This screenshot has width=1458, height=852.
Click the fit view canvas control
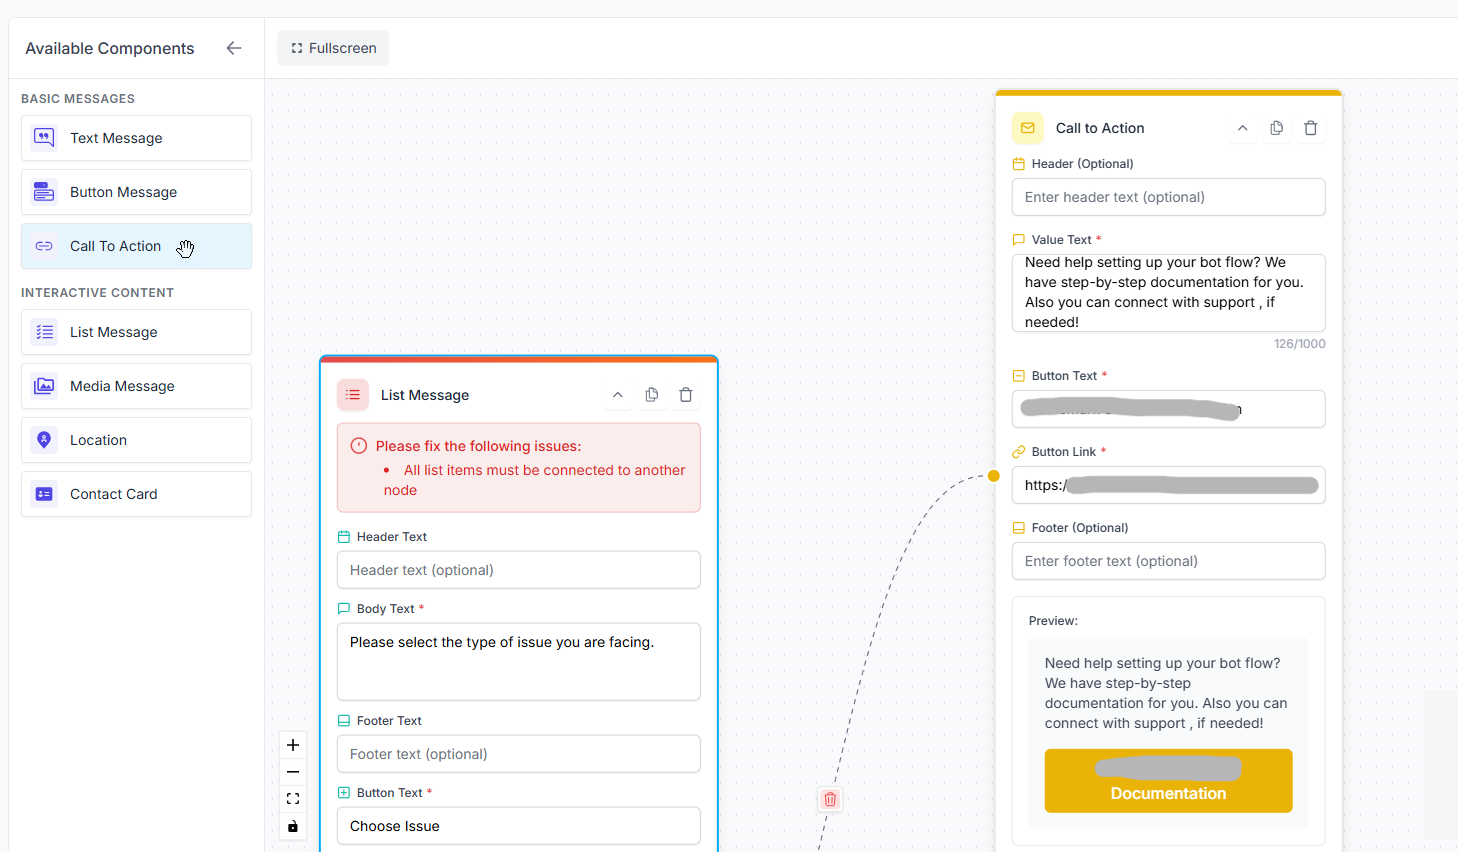(293, 799)
